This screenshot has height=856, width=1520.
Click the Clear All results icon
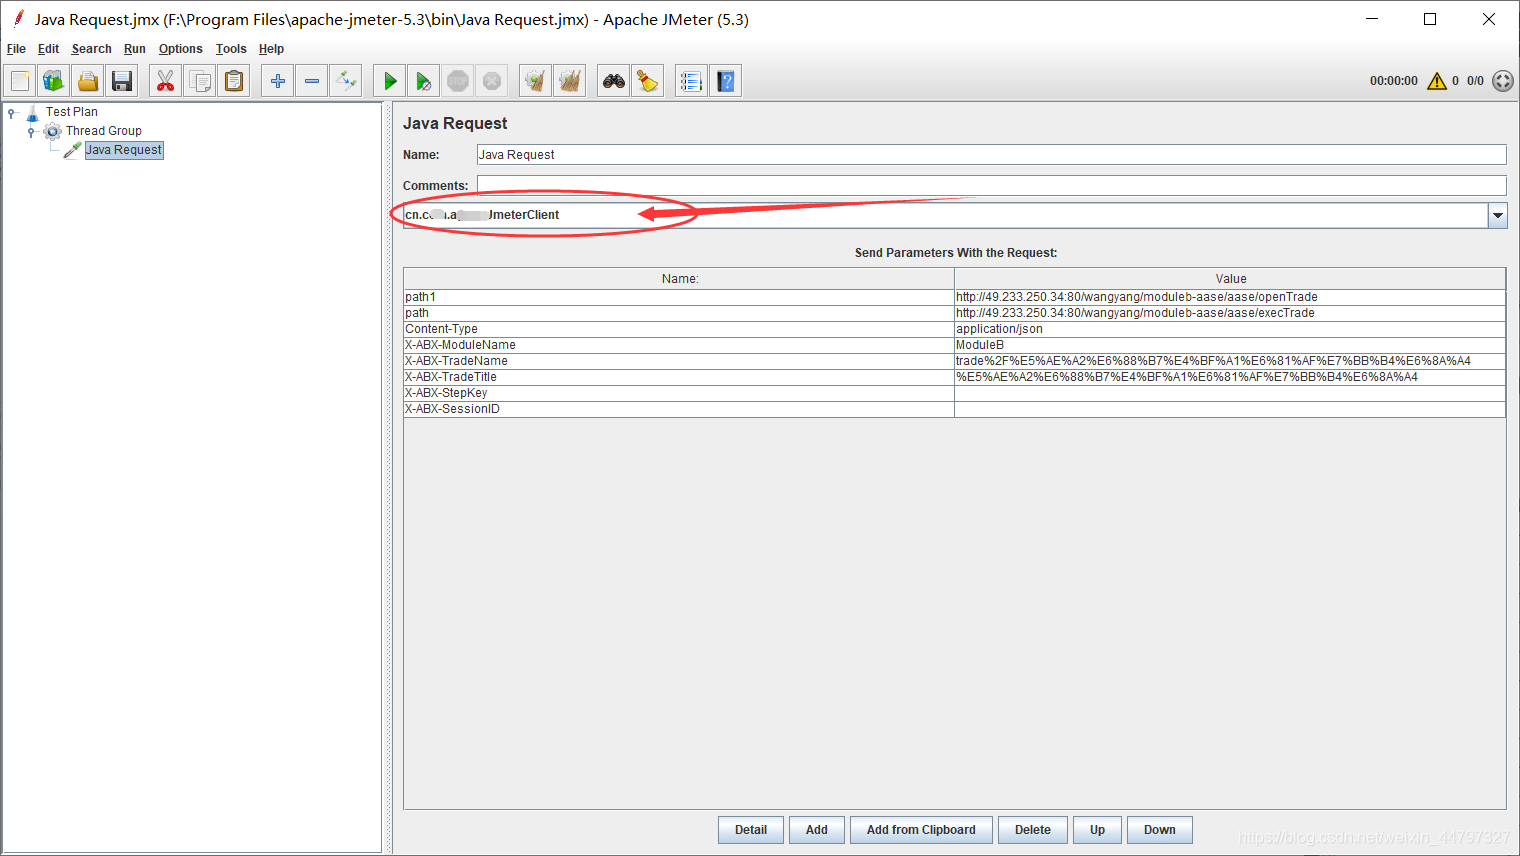click(x=570, y=81)
